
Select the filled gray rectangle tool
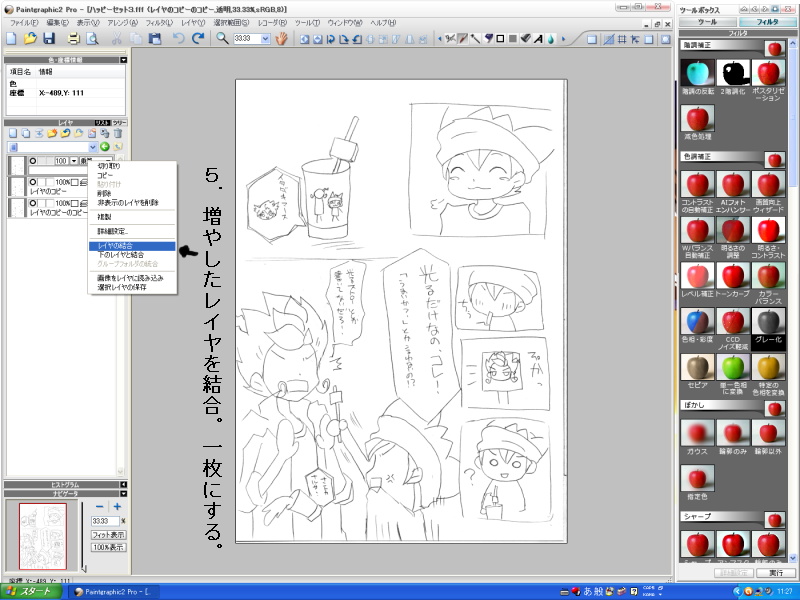coord(513,39)
